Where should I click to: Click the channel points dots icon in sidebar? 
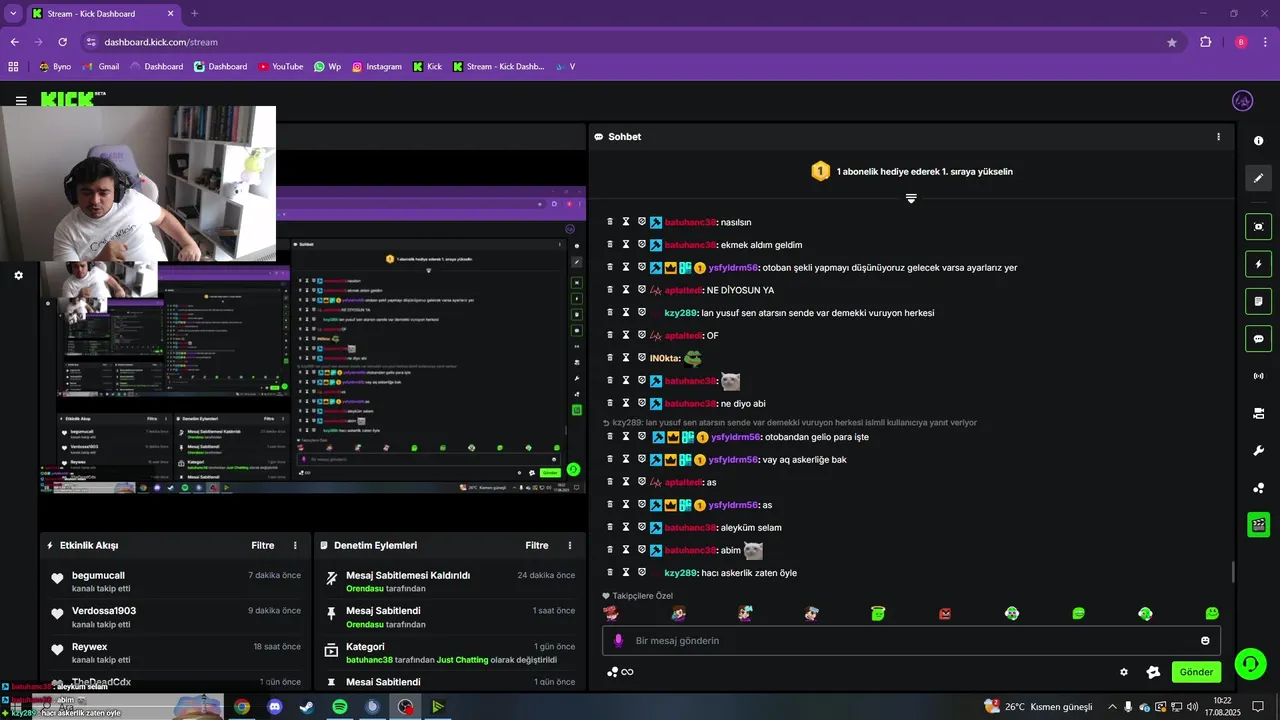click(1258, 488)
